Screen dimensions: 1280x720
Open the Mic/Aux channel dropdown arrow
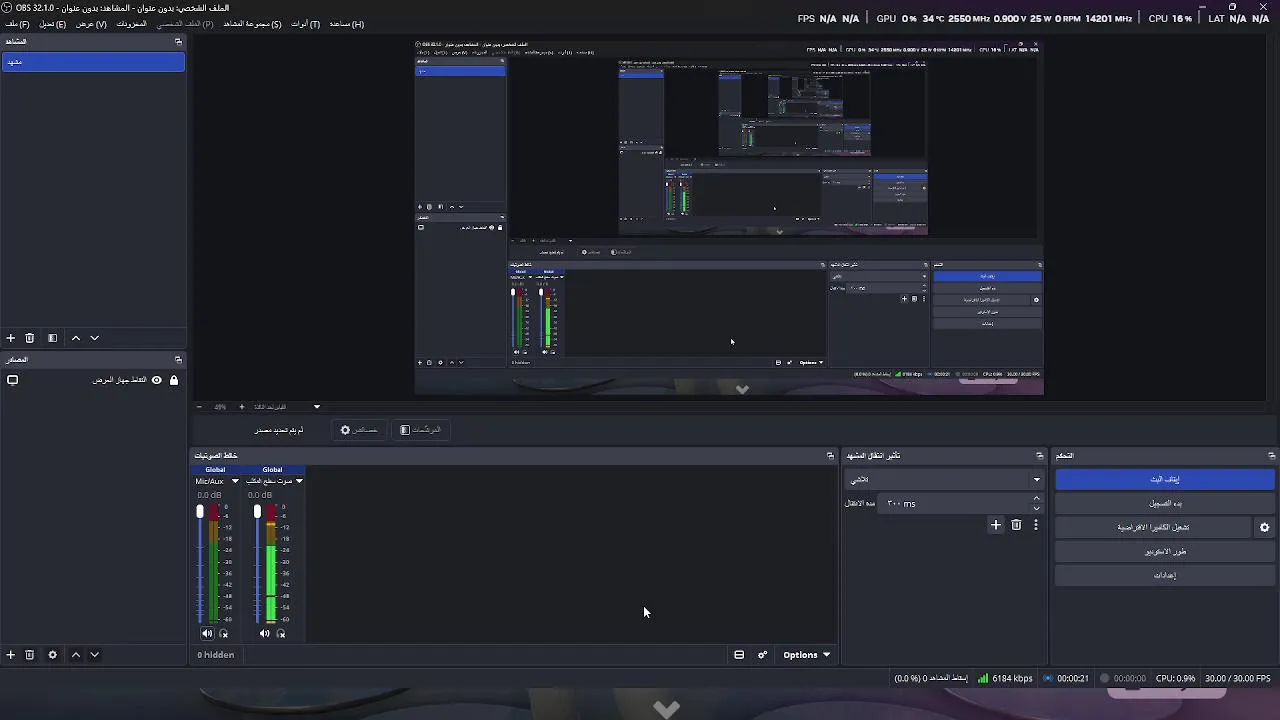point(235,481)
